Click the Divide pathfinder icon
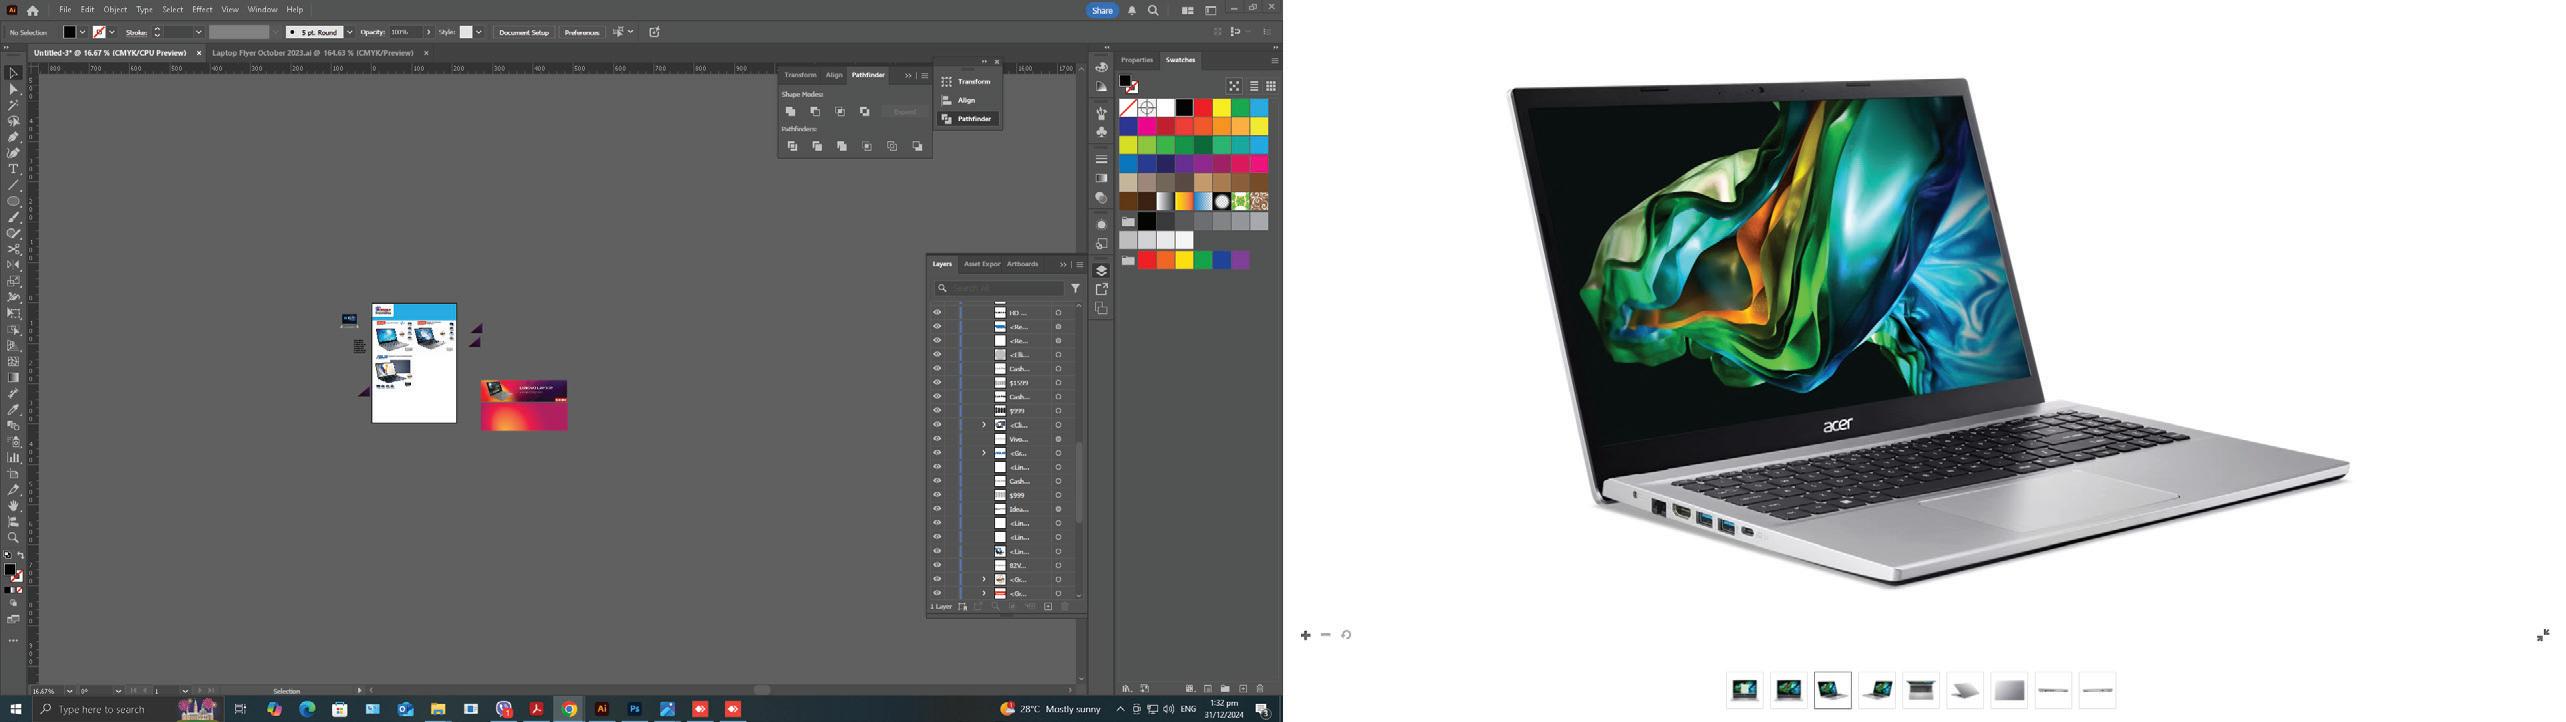Image resolution: width=2566 pixels, height=722 pixels. [792, 147]
